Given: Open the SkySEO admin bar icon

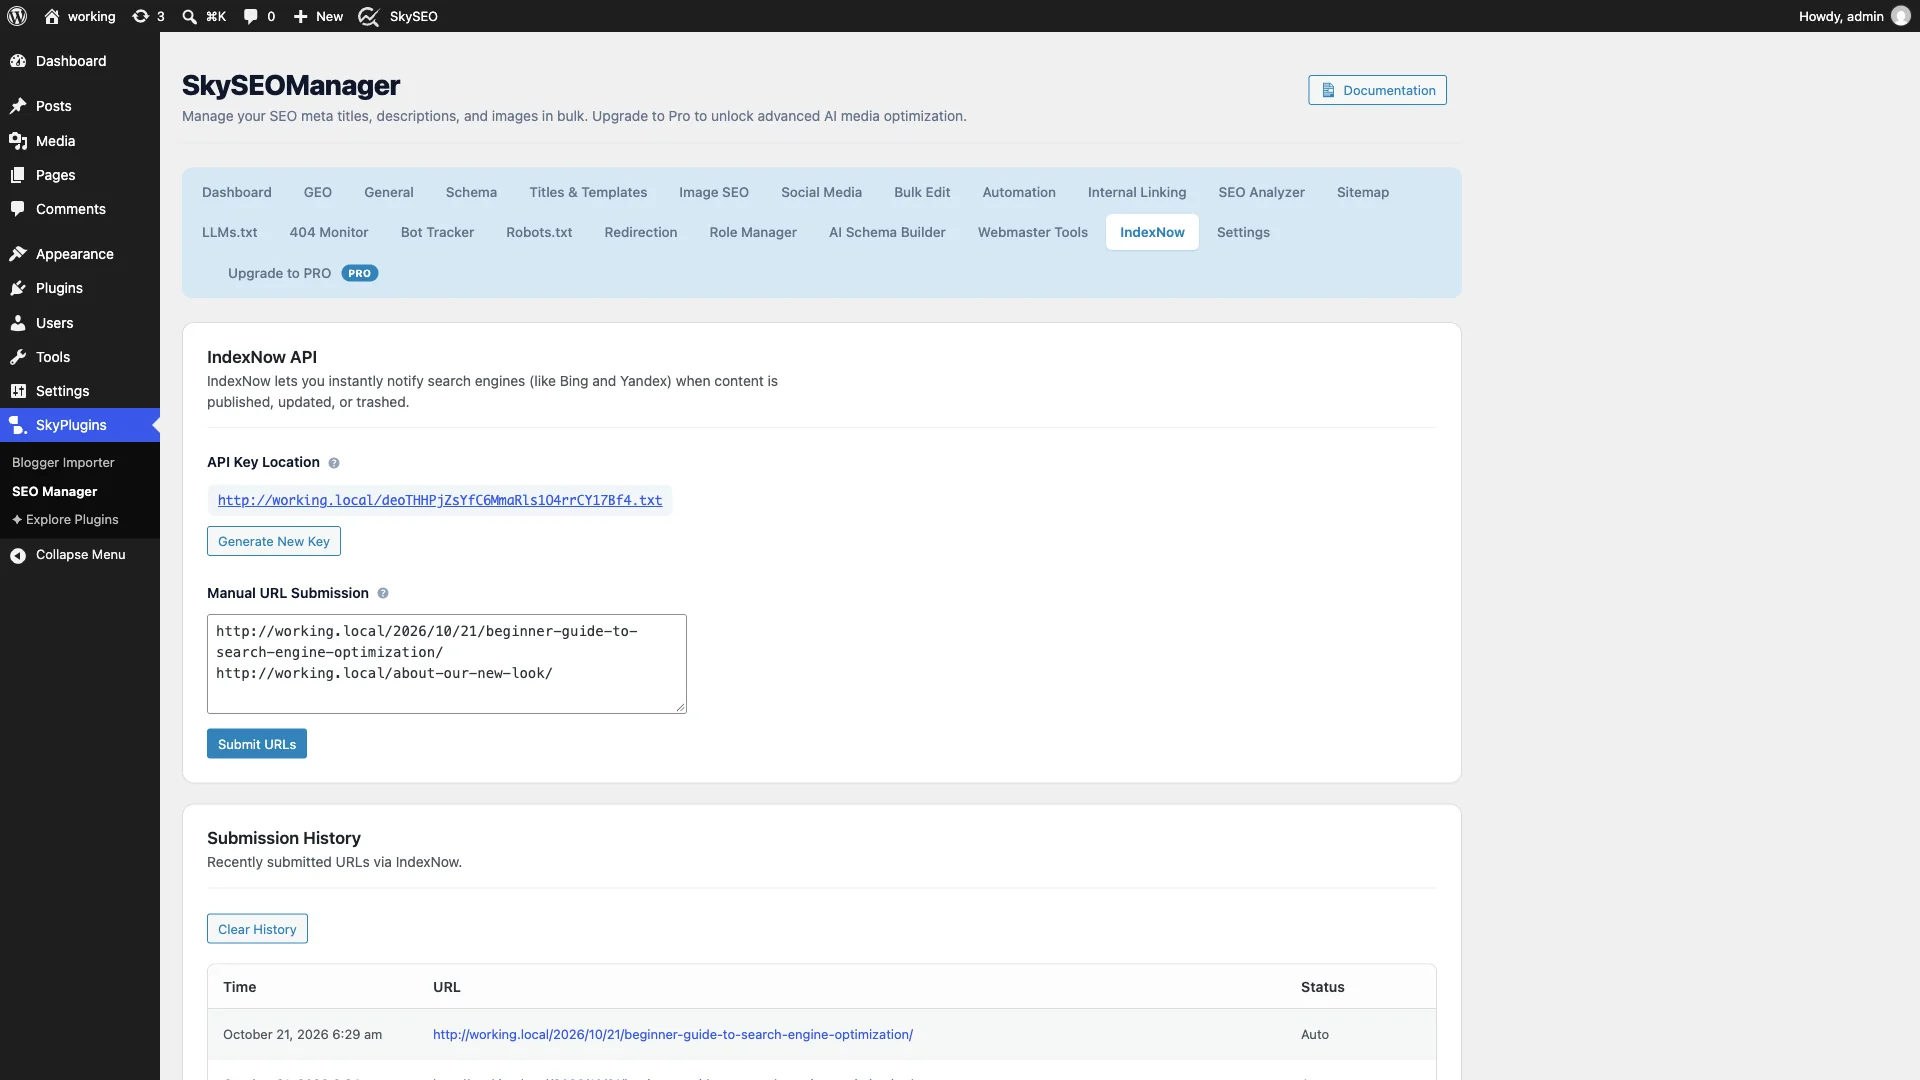Looking at the screenshot, I should click(x=369, y=16).
